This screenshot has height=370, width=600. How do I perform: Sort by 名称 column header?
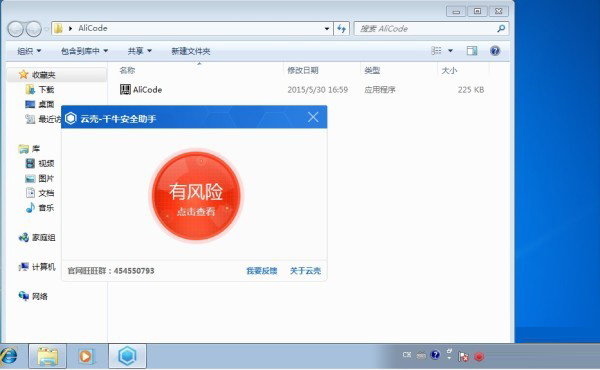pos(127,70)
